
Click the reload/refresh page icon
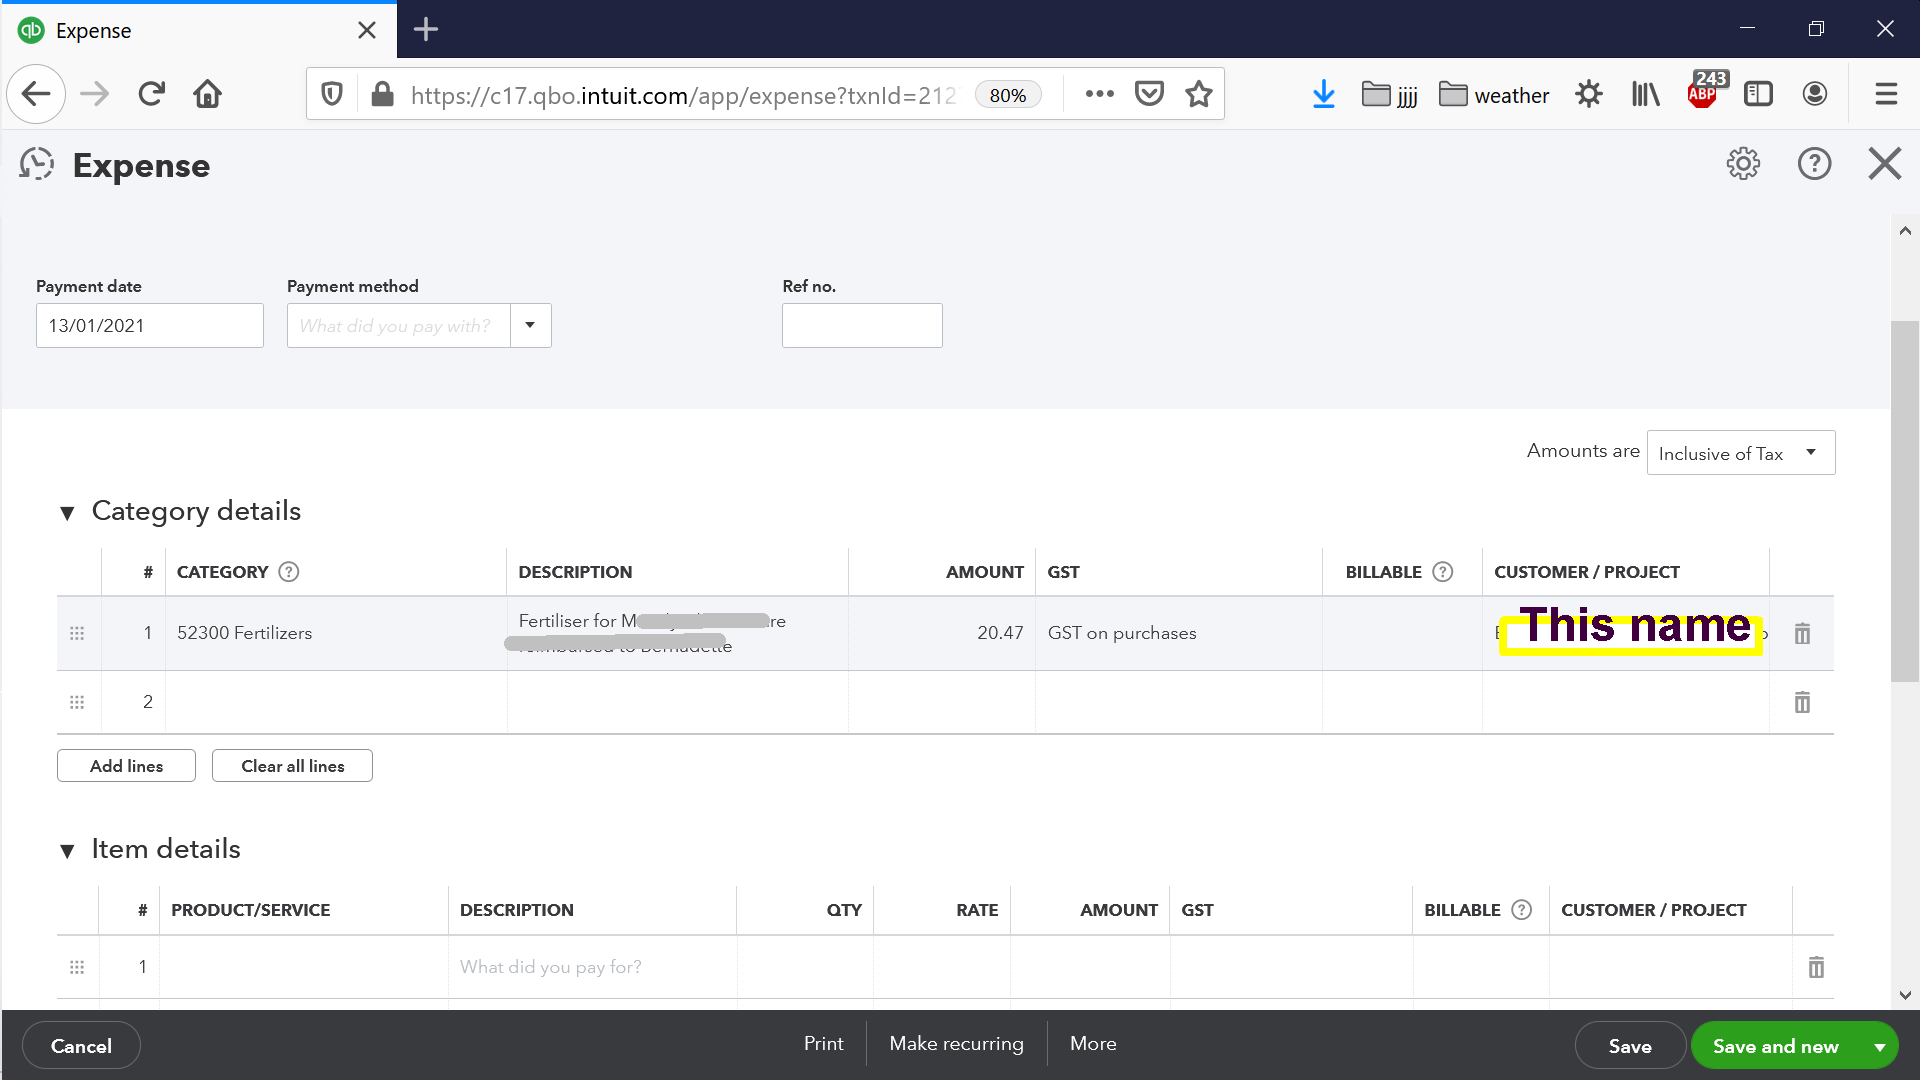coord(149,95)
